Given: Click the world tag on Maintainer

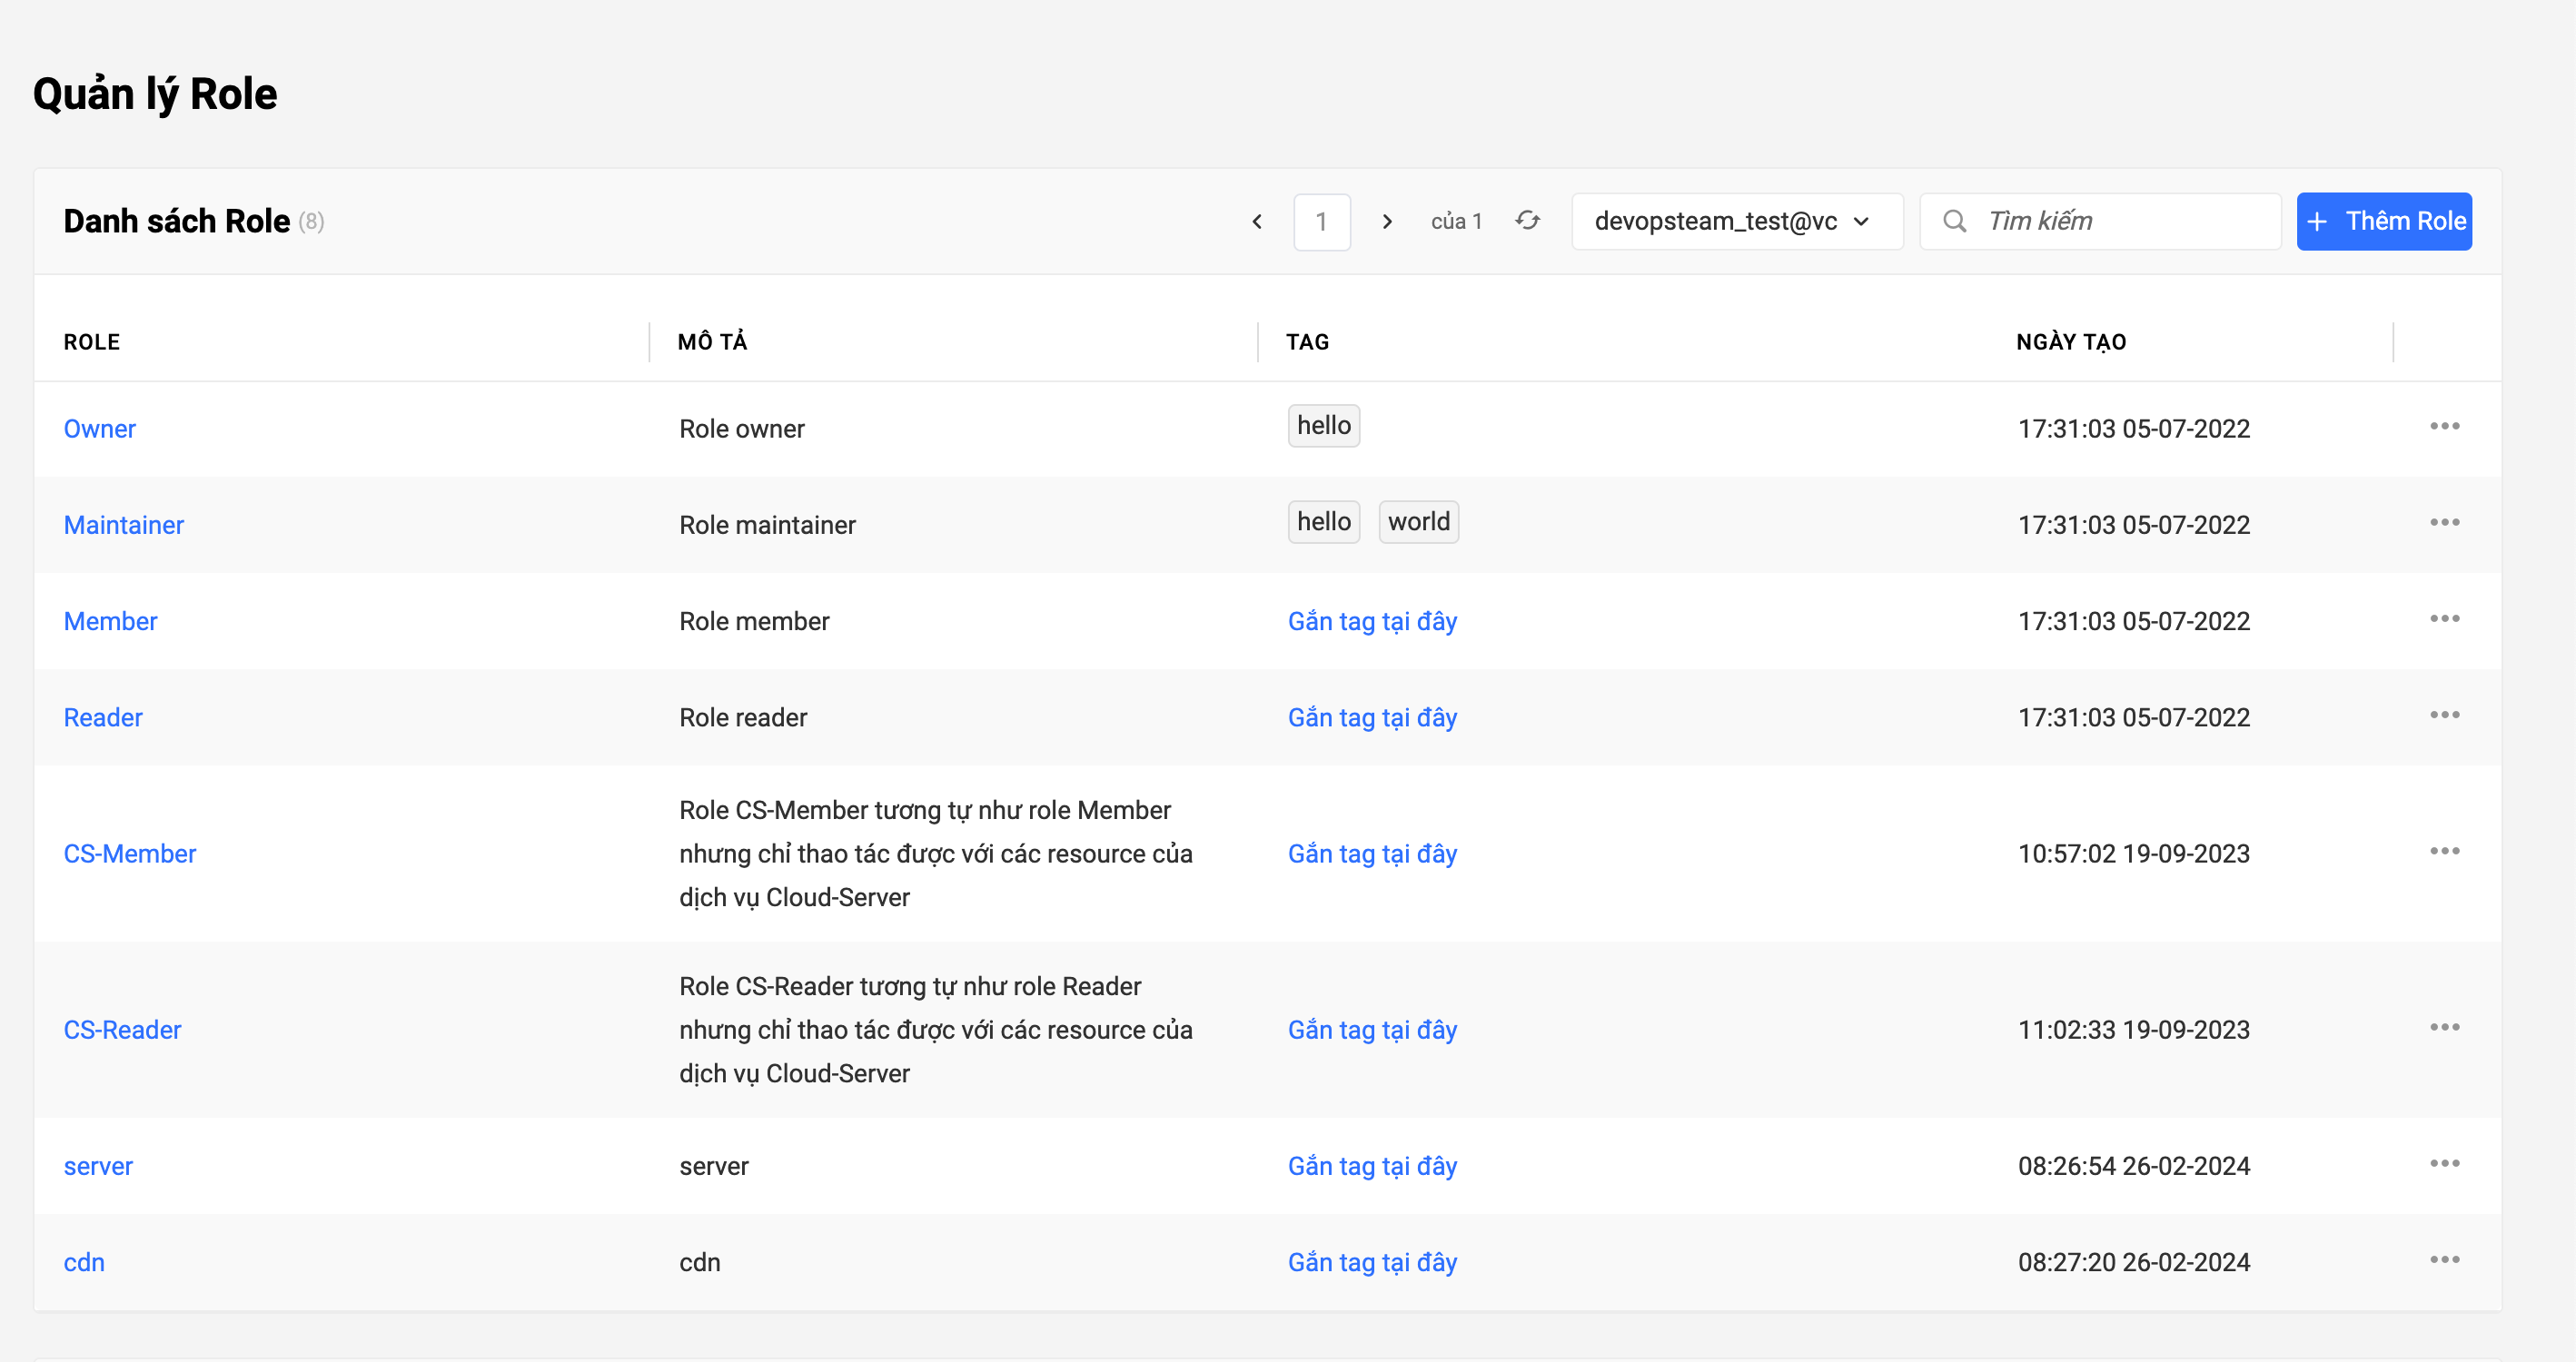Looking at the screenshot, I should point(1417,522).
